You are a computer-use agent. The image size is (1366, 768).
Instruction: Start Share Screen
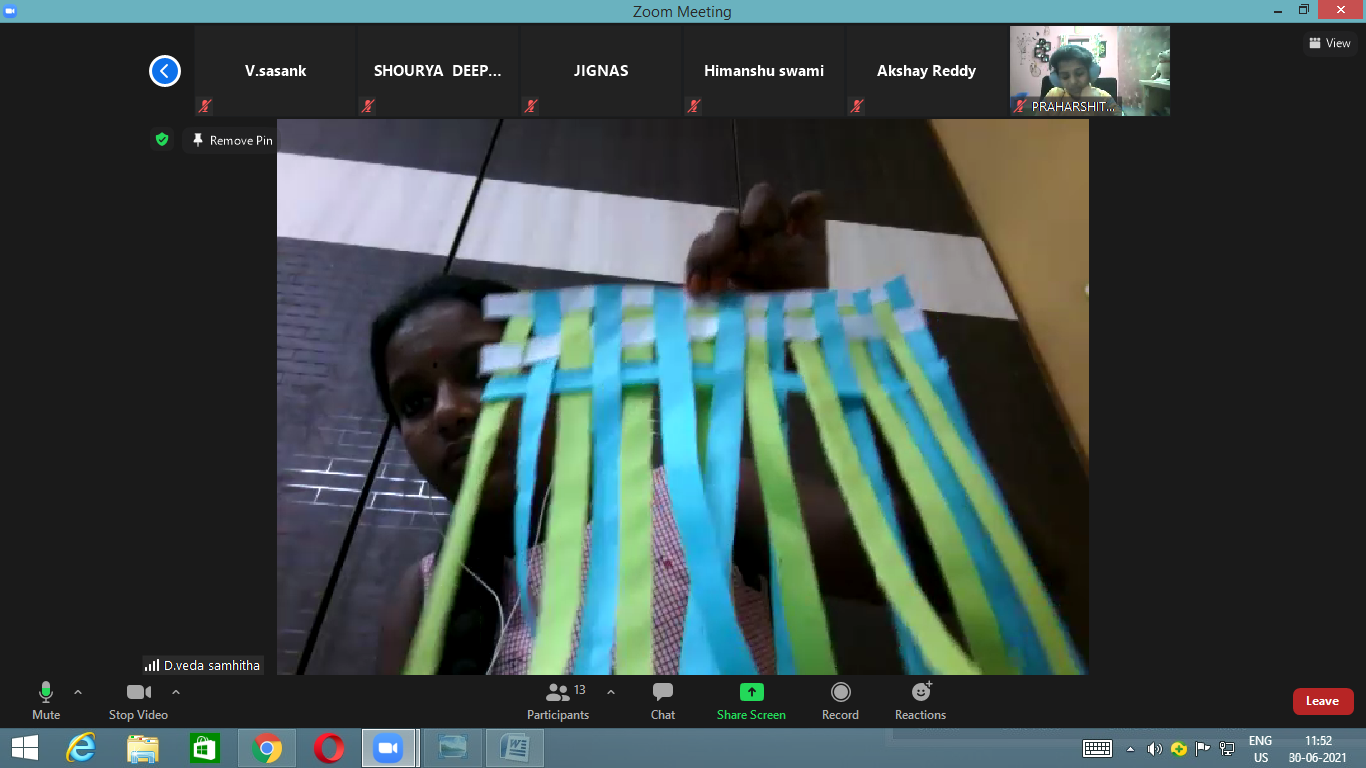coord(751,701)
